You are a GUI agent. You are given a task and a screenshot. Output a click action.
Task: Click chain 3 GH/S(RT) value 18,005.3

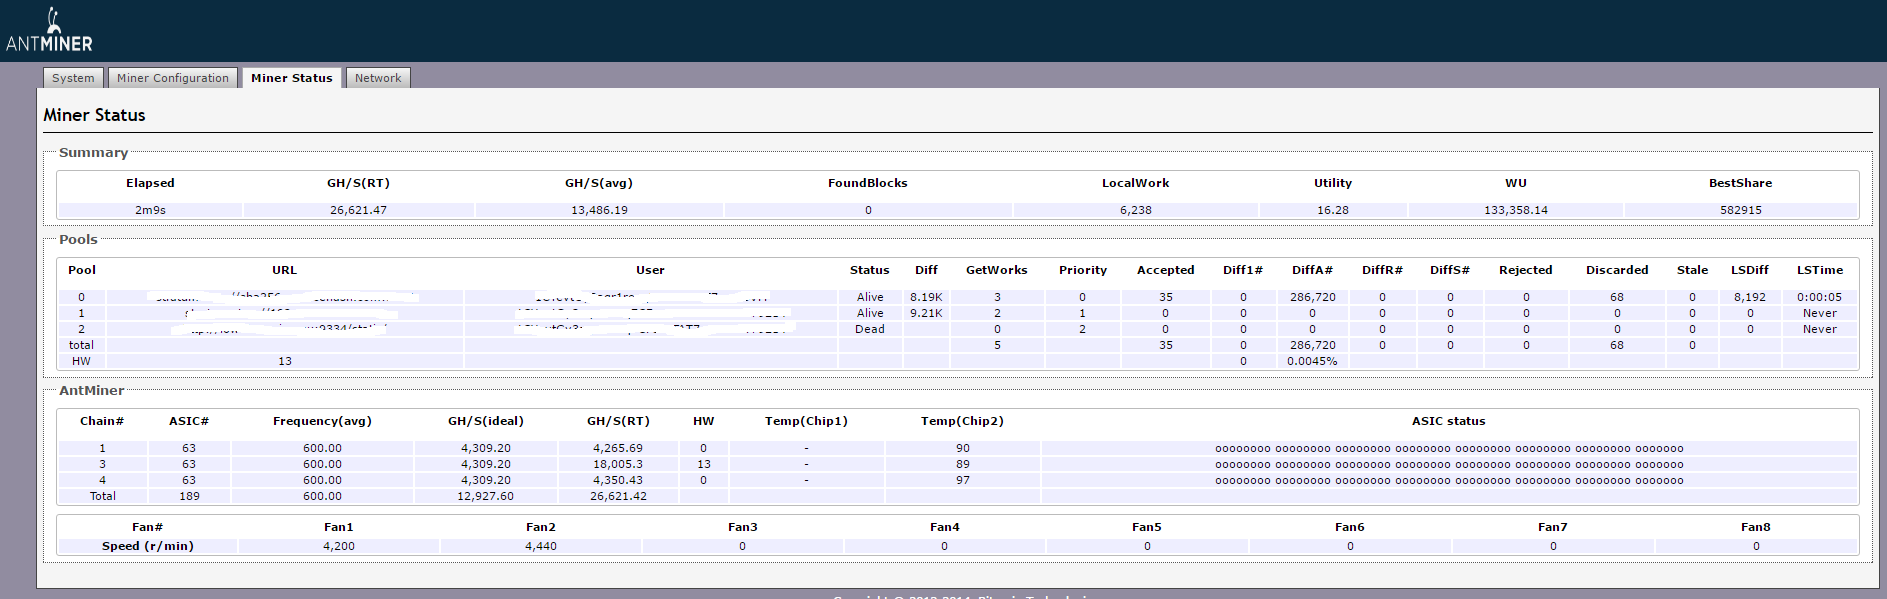point(618,464)
